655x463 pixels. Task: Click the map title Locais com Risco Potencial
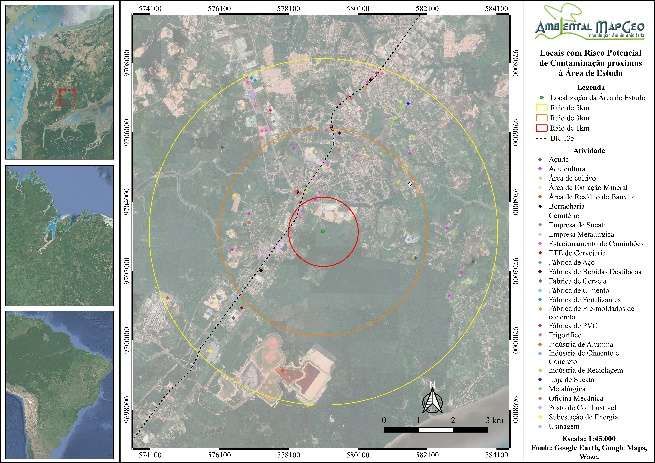coord(588,62)
